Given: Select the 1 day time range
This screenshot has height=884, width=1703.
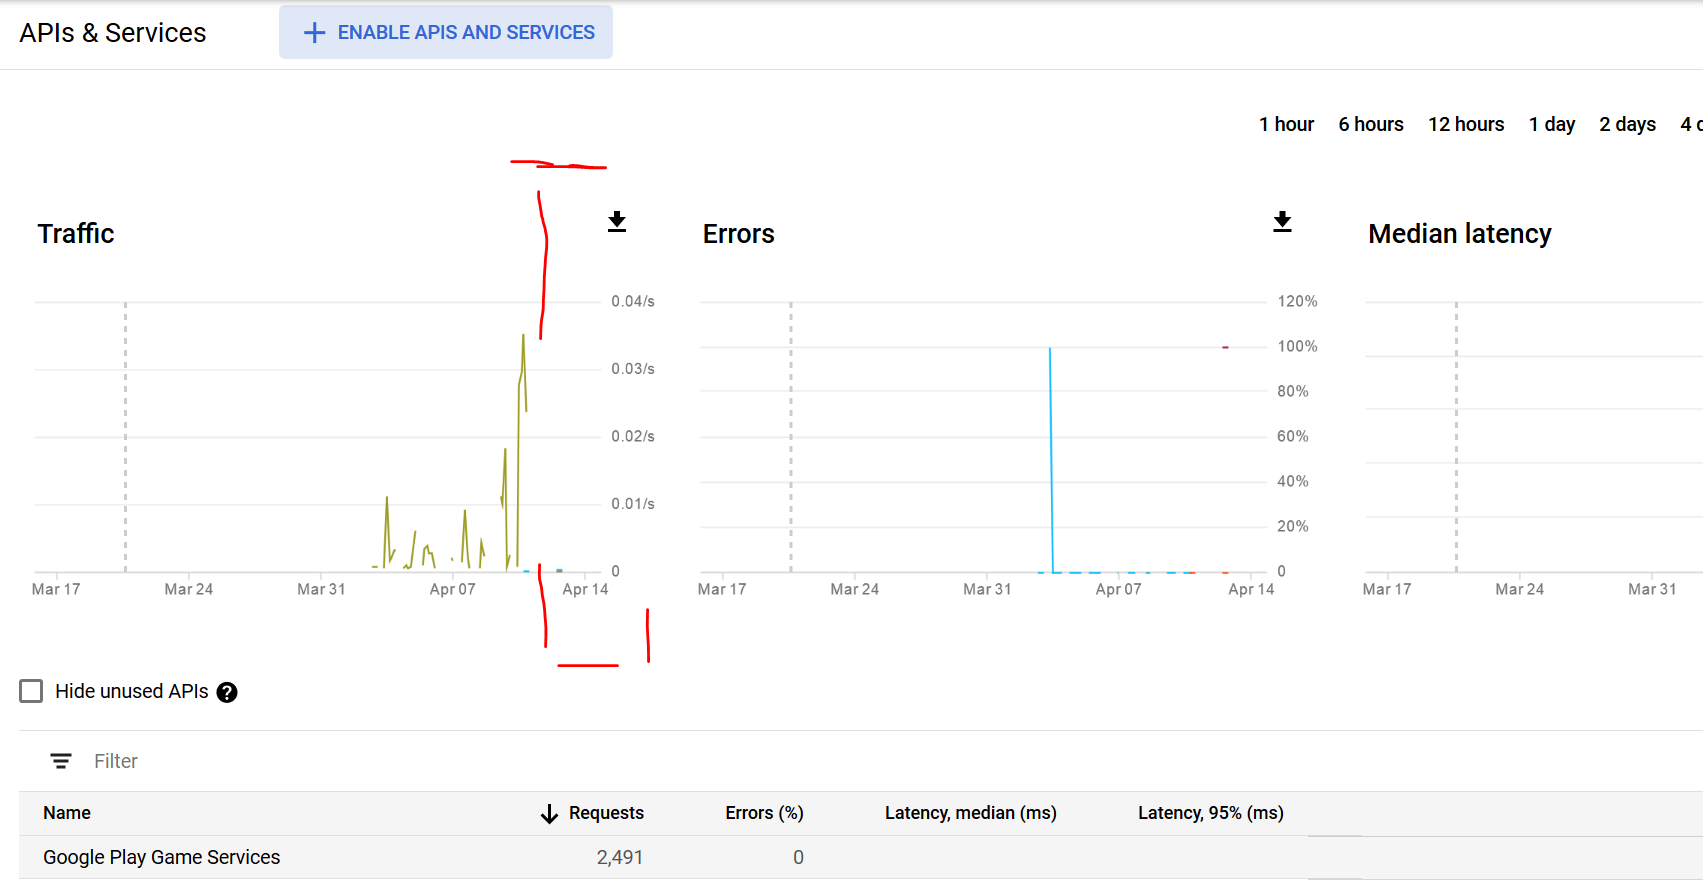Looking at the screenshot, I should 1552,124.
